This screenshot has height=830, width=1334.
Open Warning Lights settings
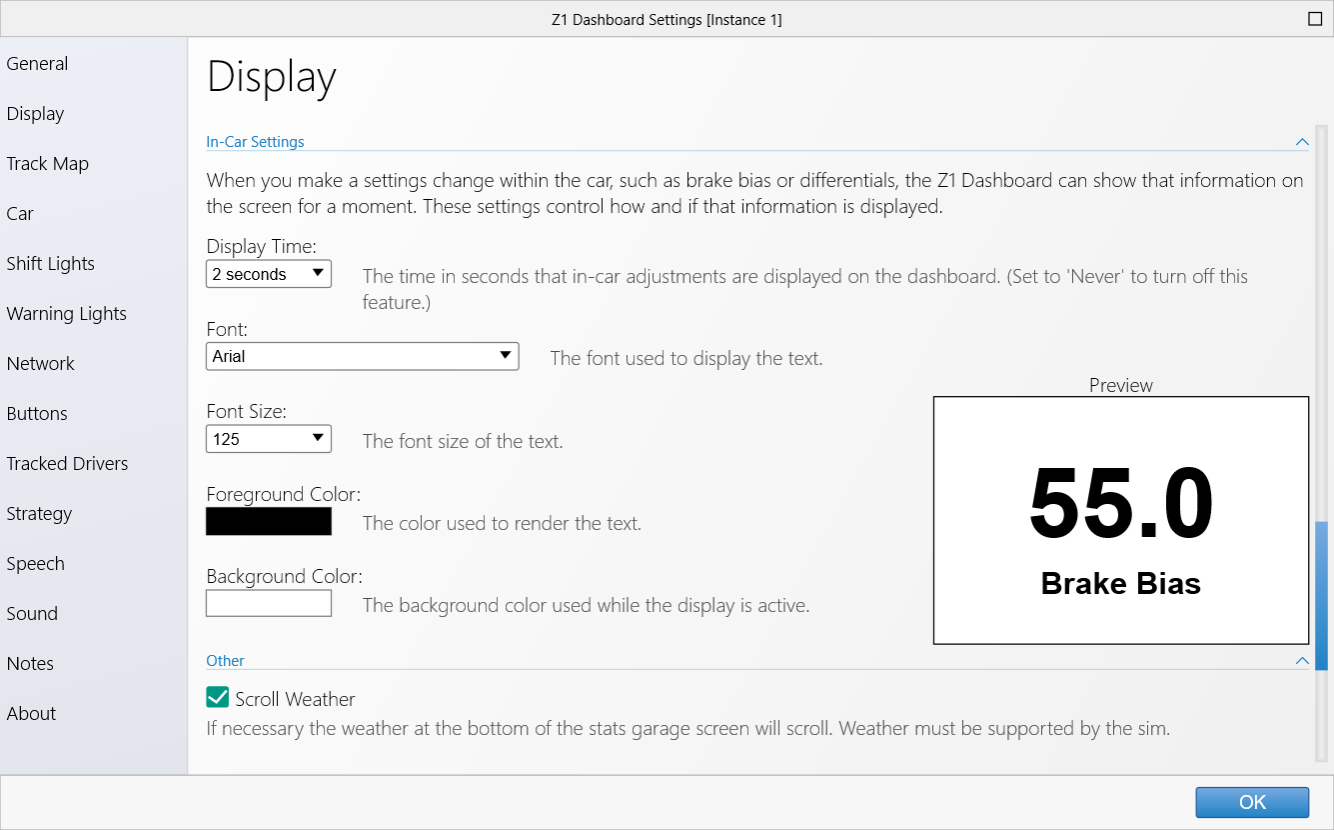coord(66,314)
